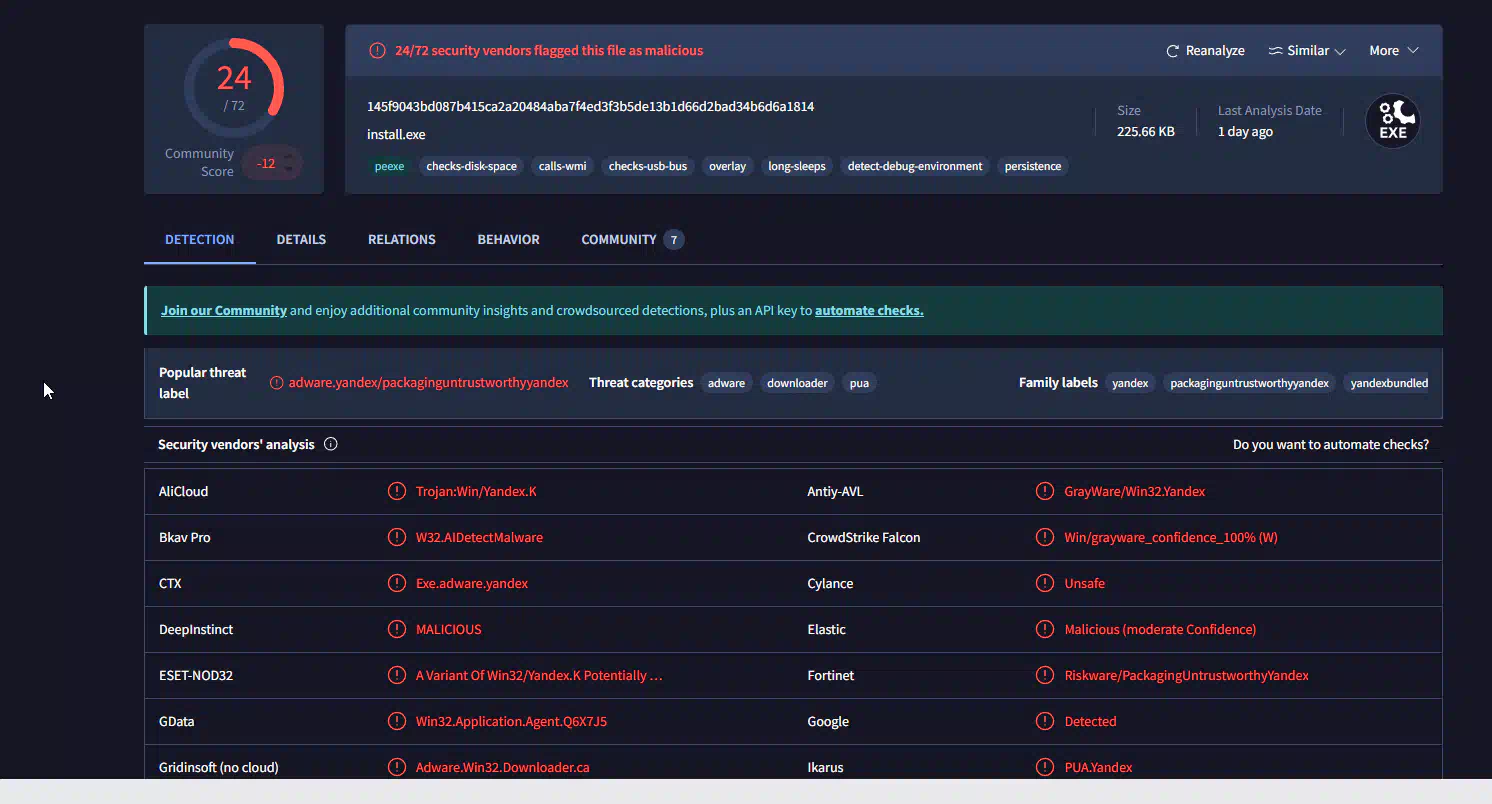Open the automate checks link in the banner
The width and height of the screenshot is (1492, 804).
click(x=869, y=310)
